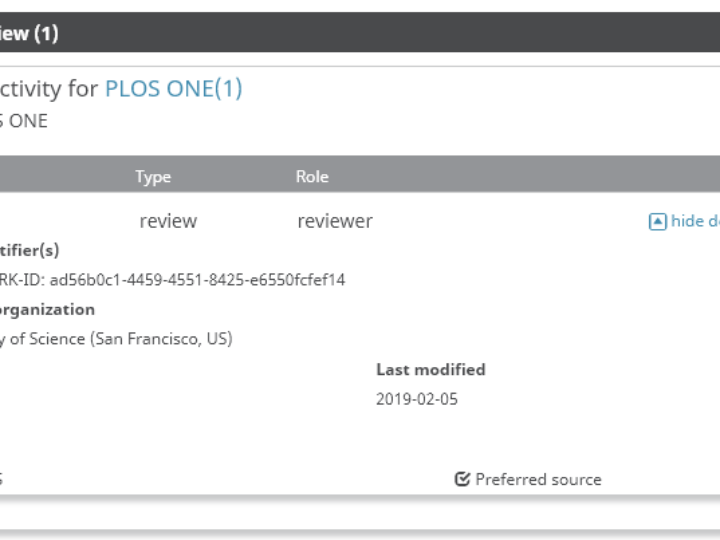Click the review activity for heading text
Image resolution: width=720 pixels, height=540 pixels.
[x=50, y=89]
